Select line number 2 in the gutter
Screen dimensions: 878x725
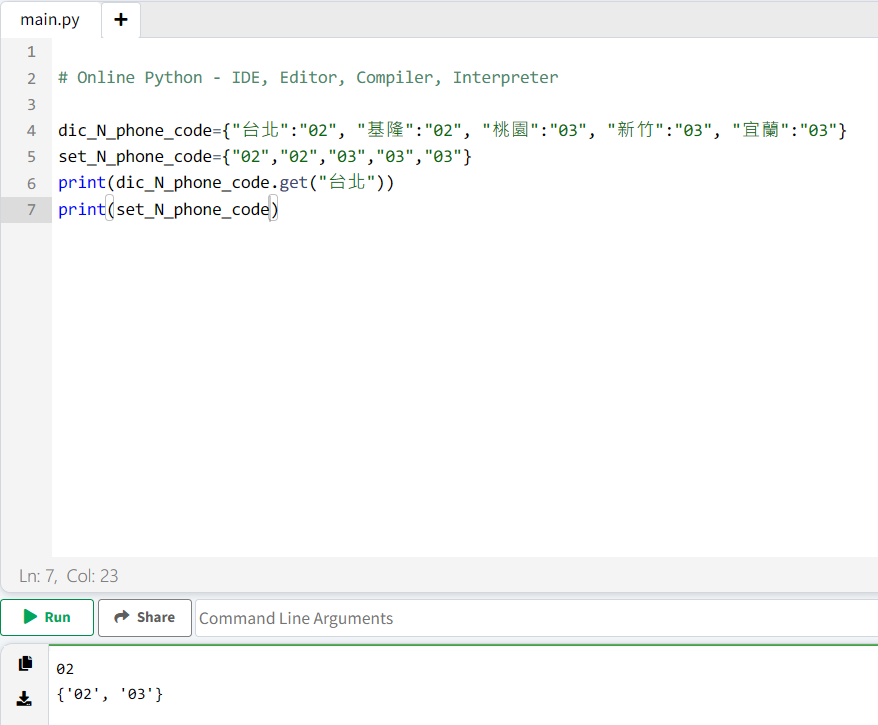point(31,78)
